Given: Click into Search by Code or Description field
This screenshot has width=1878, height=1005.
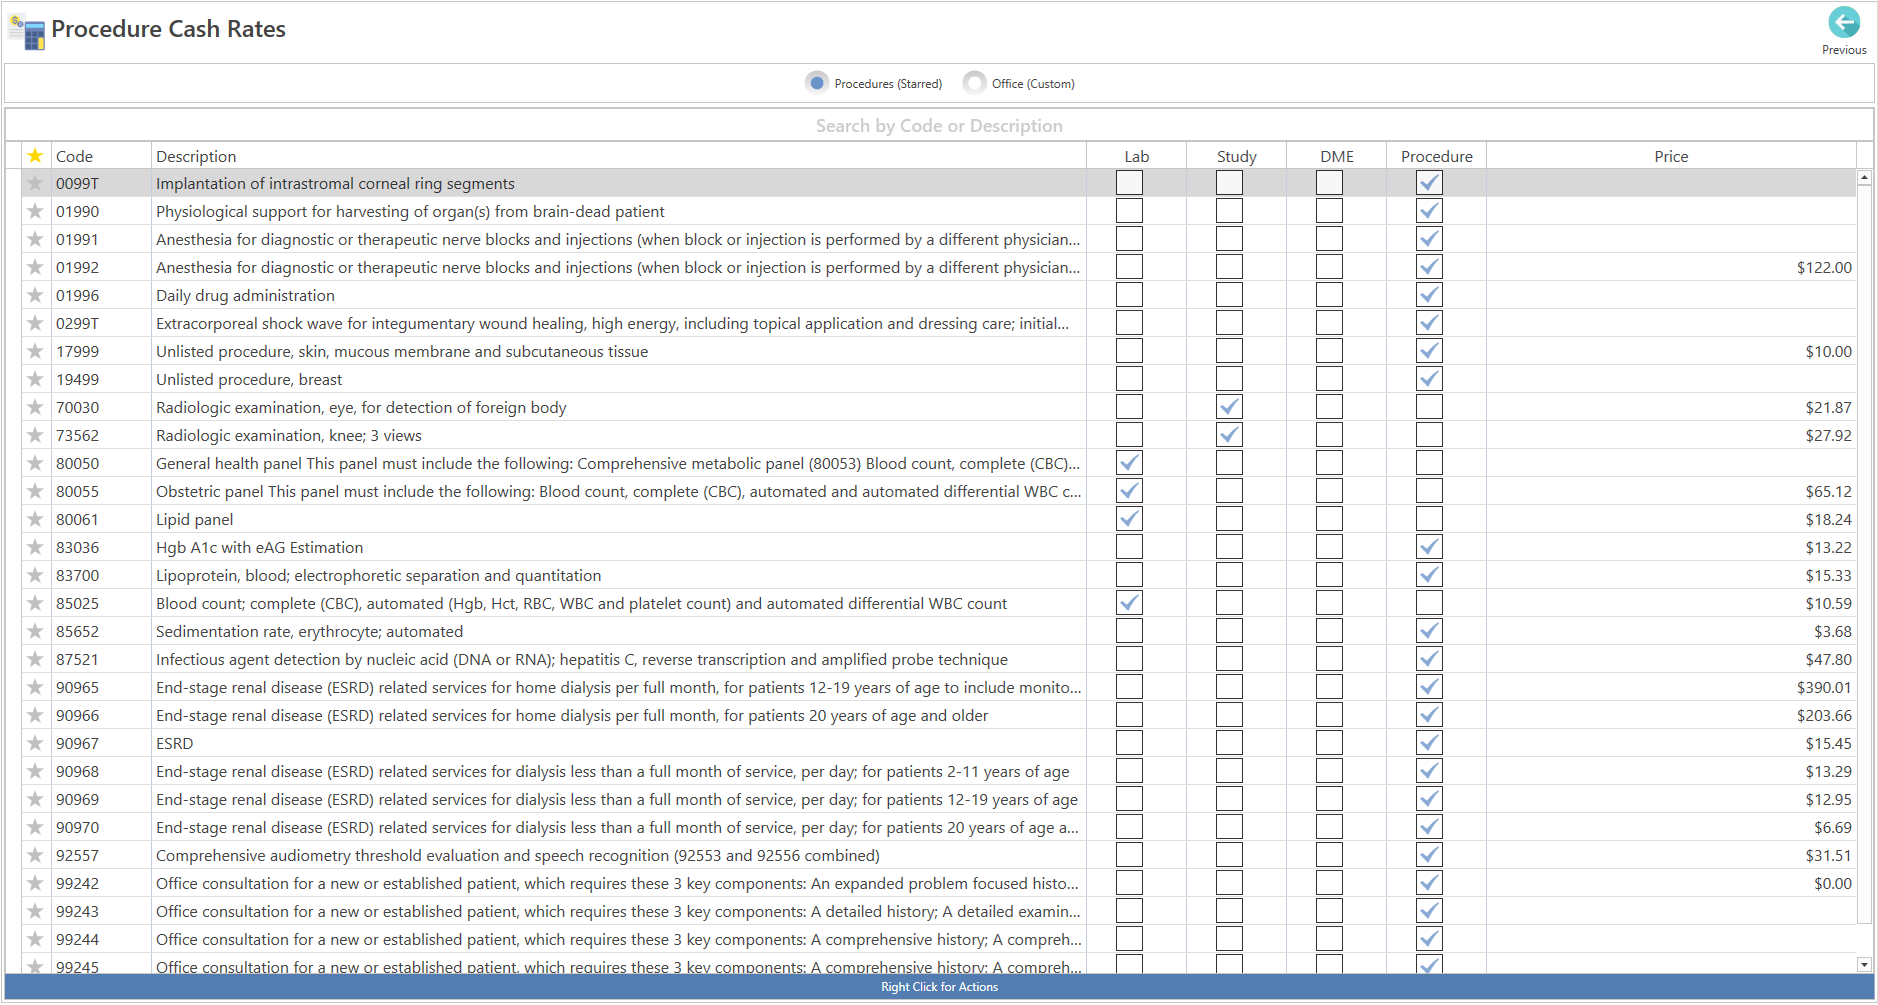Looking at the screenshot, I should [x=939, y=125].
